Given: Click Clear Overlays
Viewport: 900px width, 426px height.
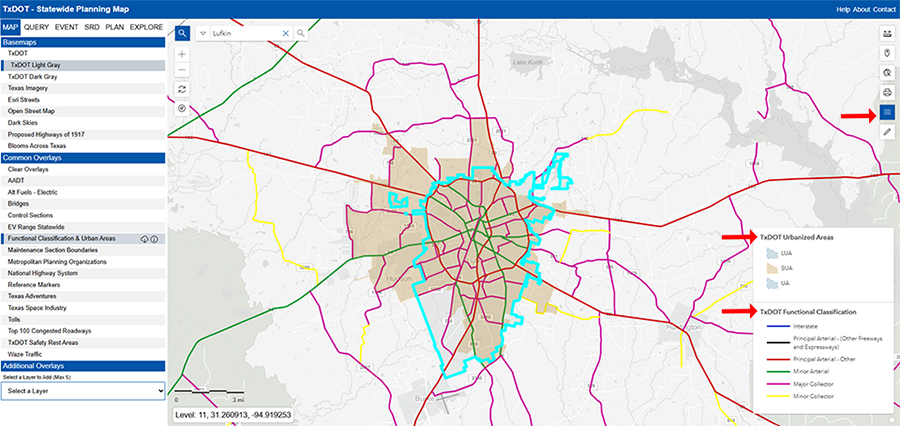Looking at the screenshot, I should tap(83, 169).
